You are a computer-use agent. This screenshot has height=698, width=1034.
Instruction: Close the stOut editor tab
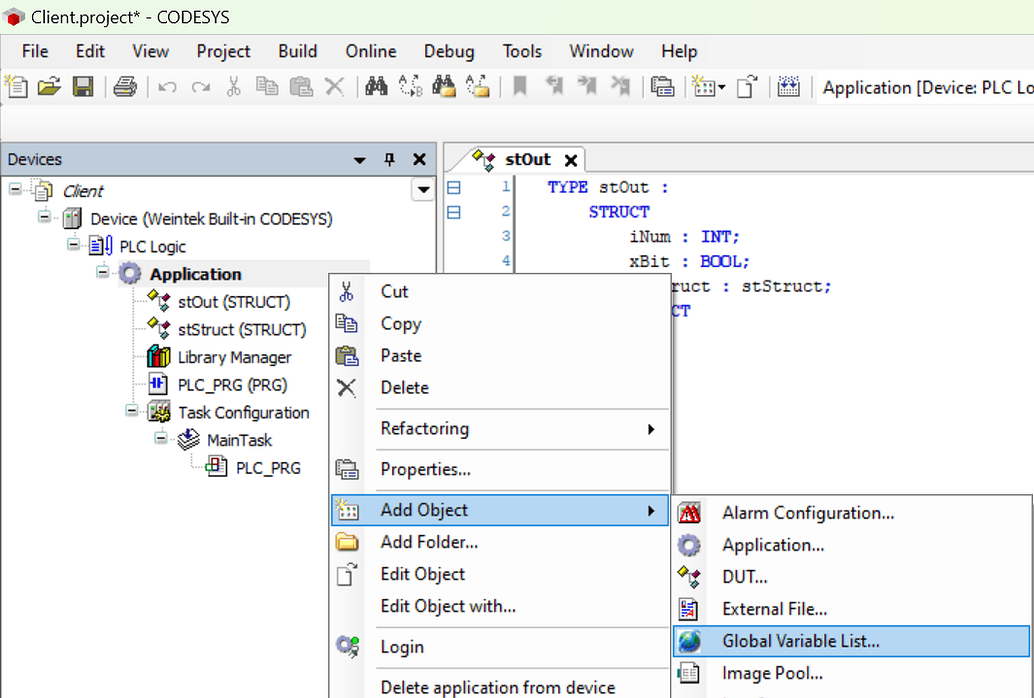[x=570, y=158]
